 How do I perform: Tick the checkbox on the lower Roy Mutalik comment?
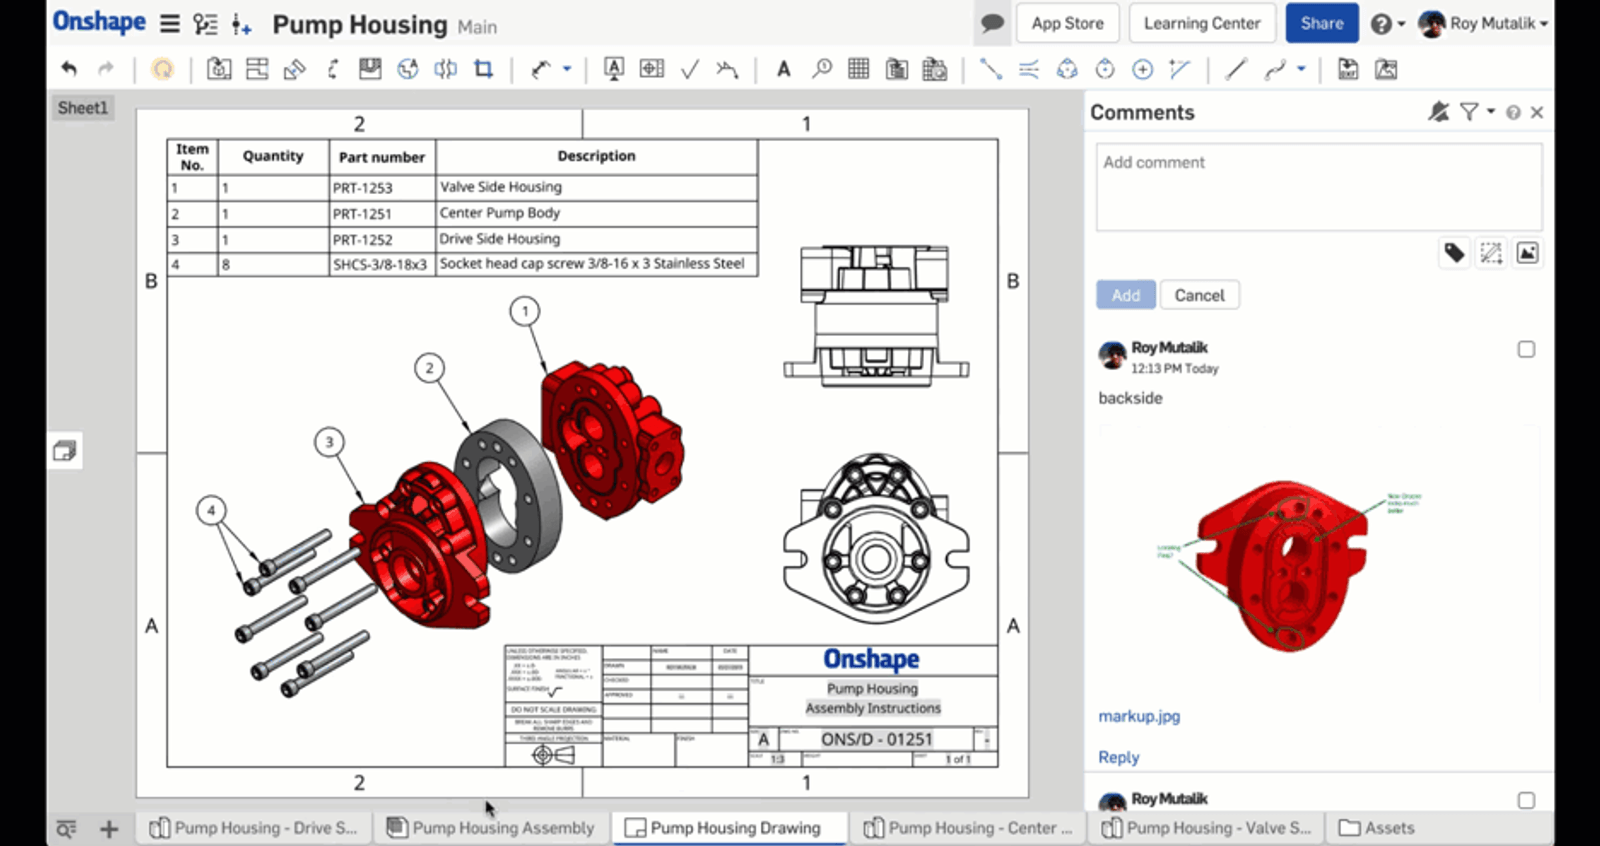click(1526, 800)
